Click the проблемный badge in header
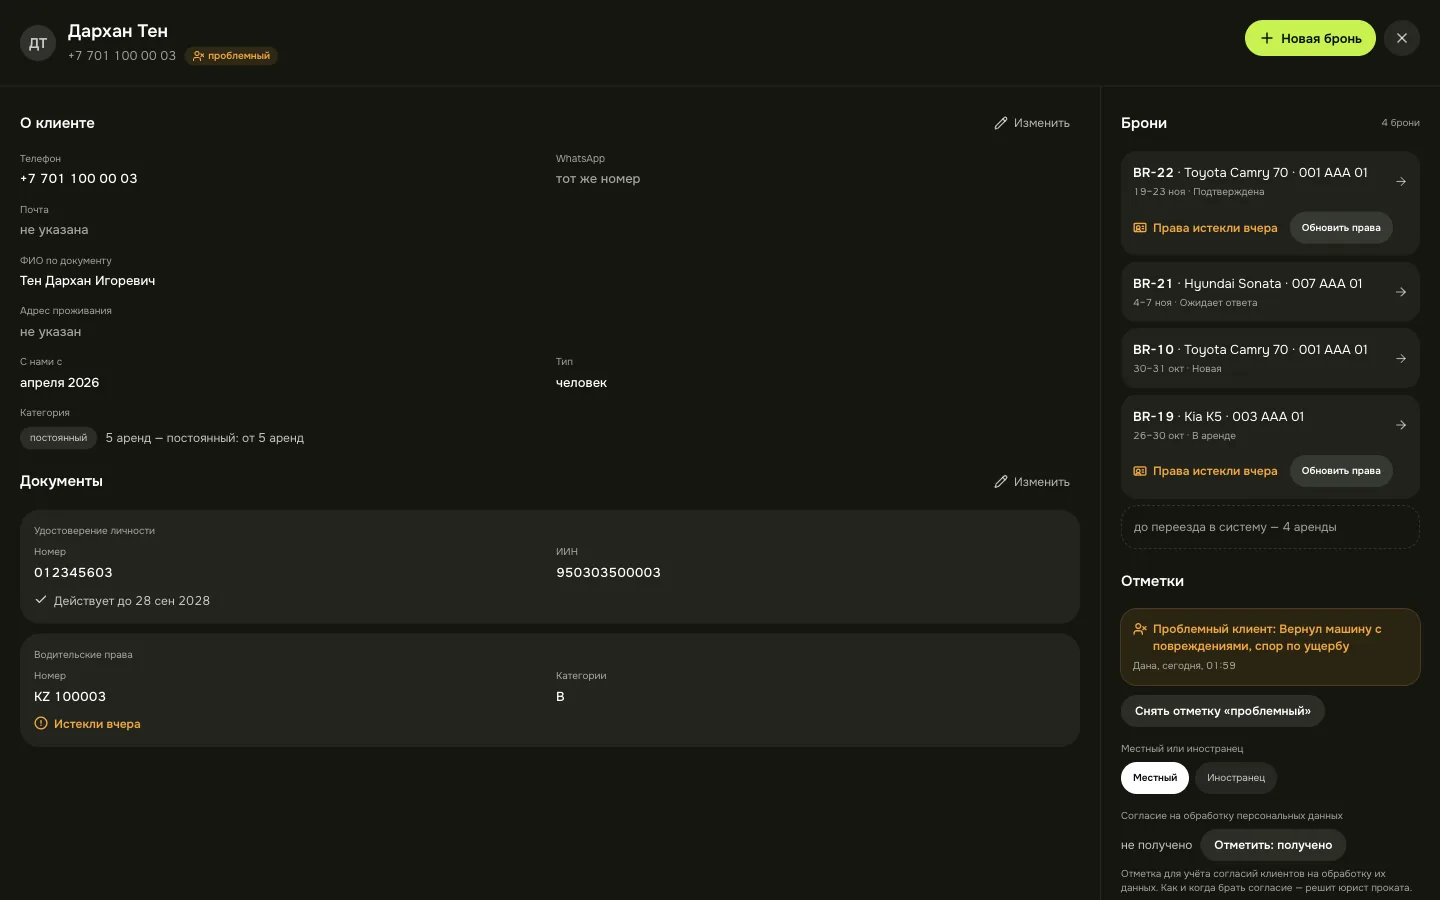 (x=231, y=56)
